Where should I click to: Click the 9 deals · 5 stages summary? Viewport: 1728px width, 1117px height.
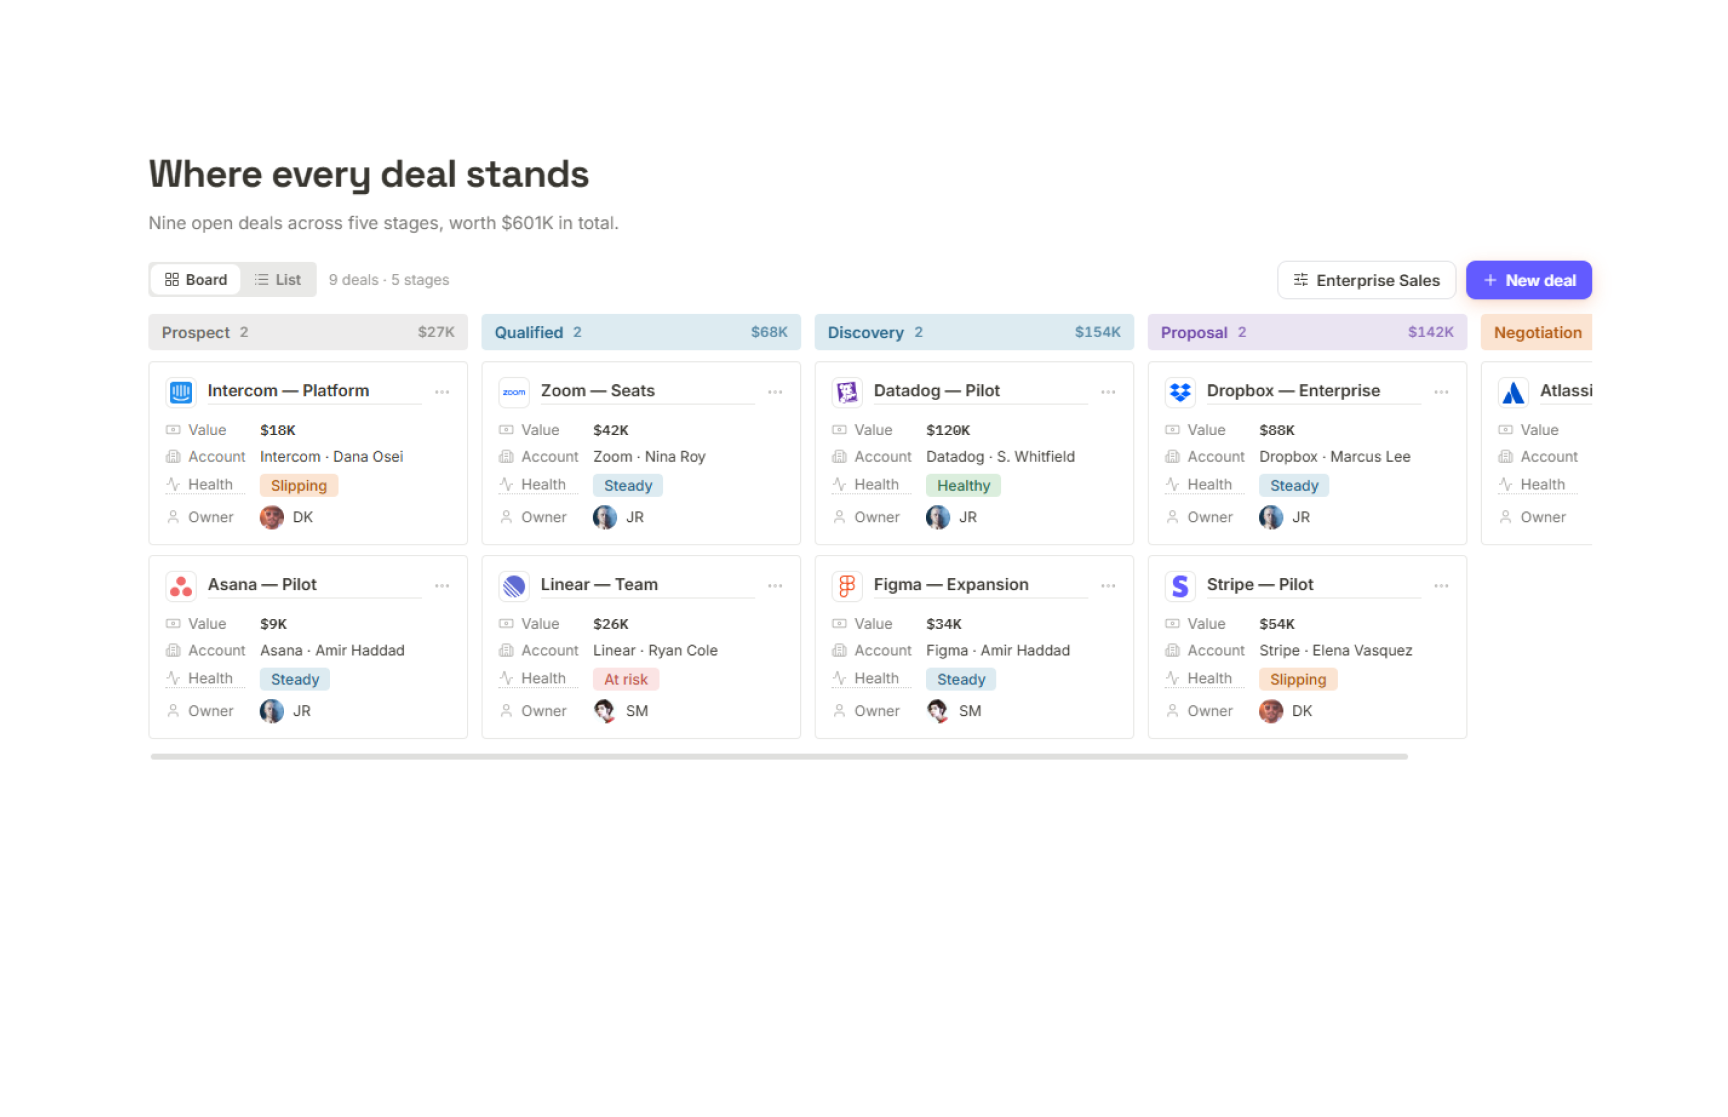[x=389, y=280]
